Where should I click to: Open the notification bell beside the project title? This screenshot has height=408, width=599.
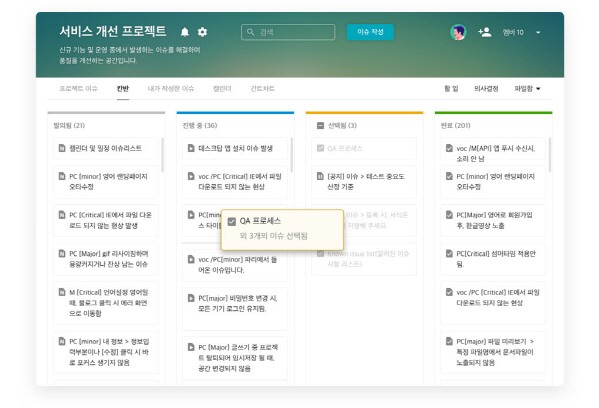[x=185, y=32]
